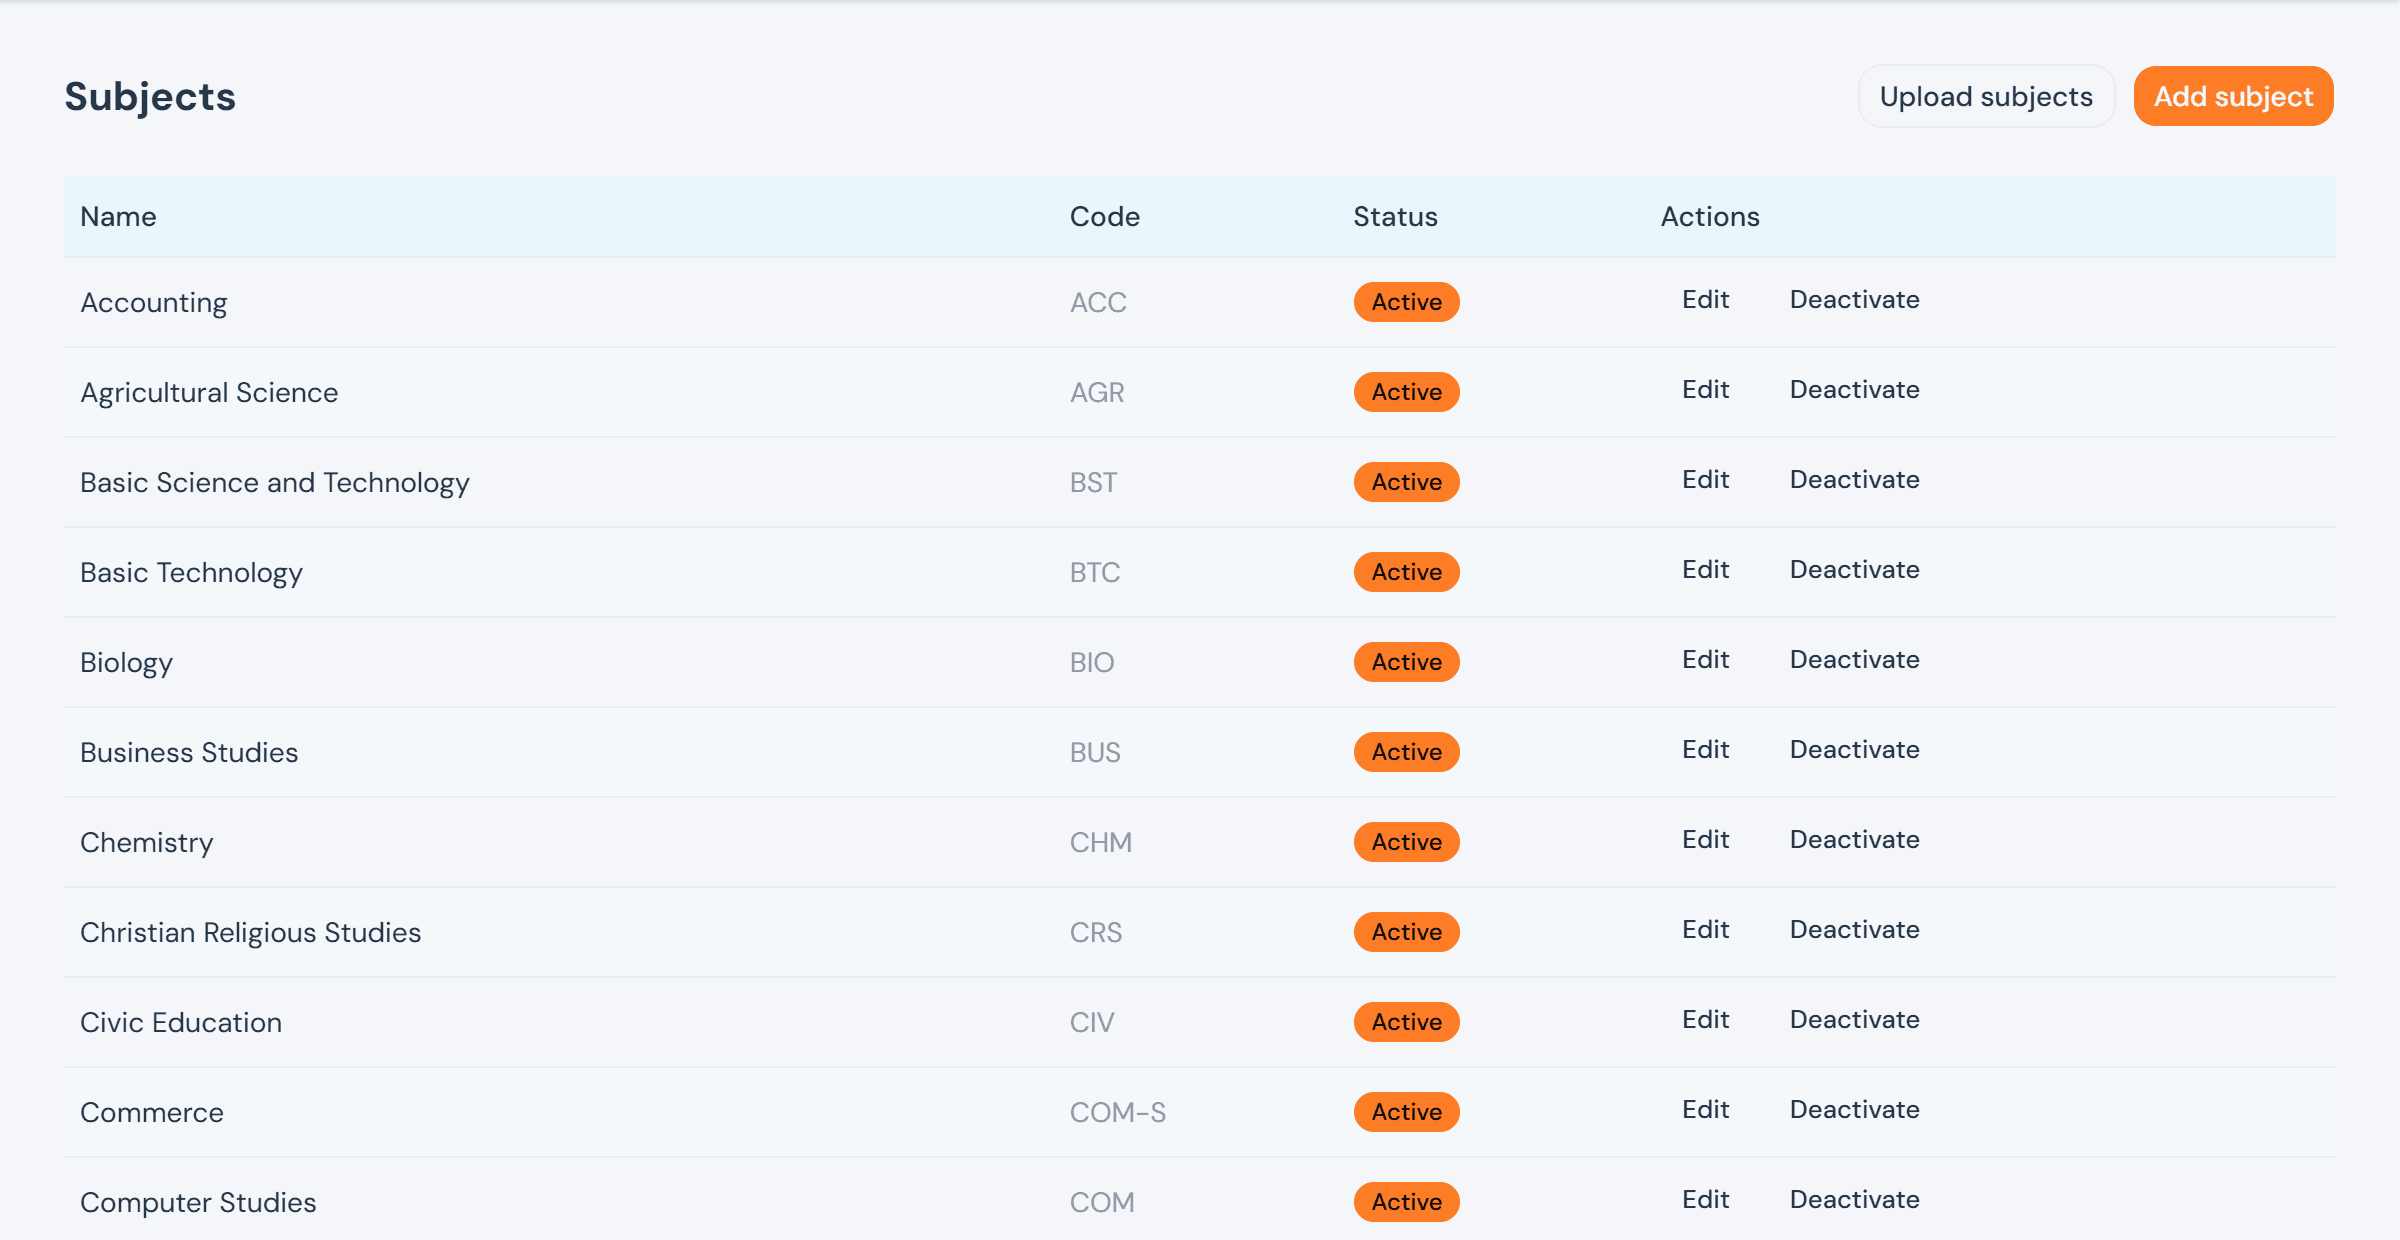Click the Biology subject name
The width and height of the screenshot is (2400, 1240).
coord(126,663)
